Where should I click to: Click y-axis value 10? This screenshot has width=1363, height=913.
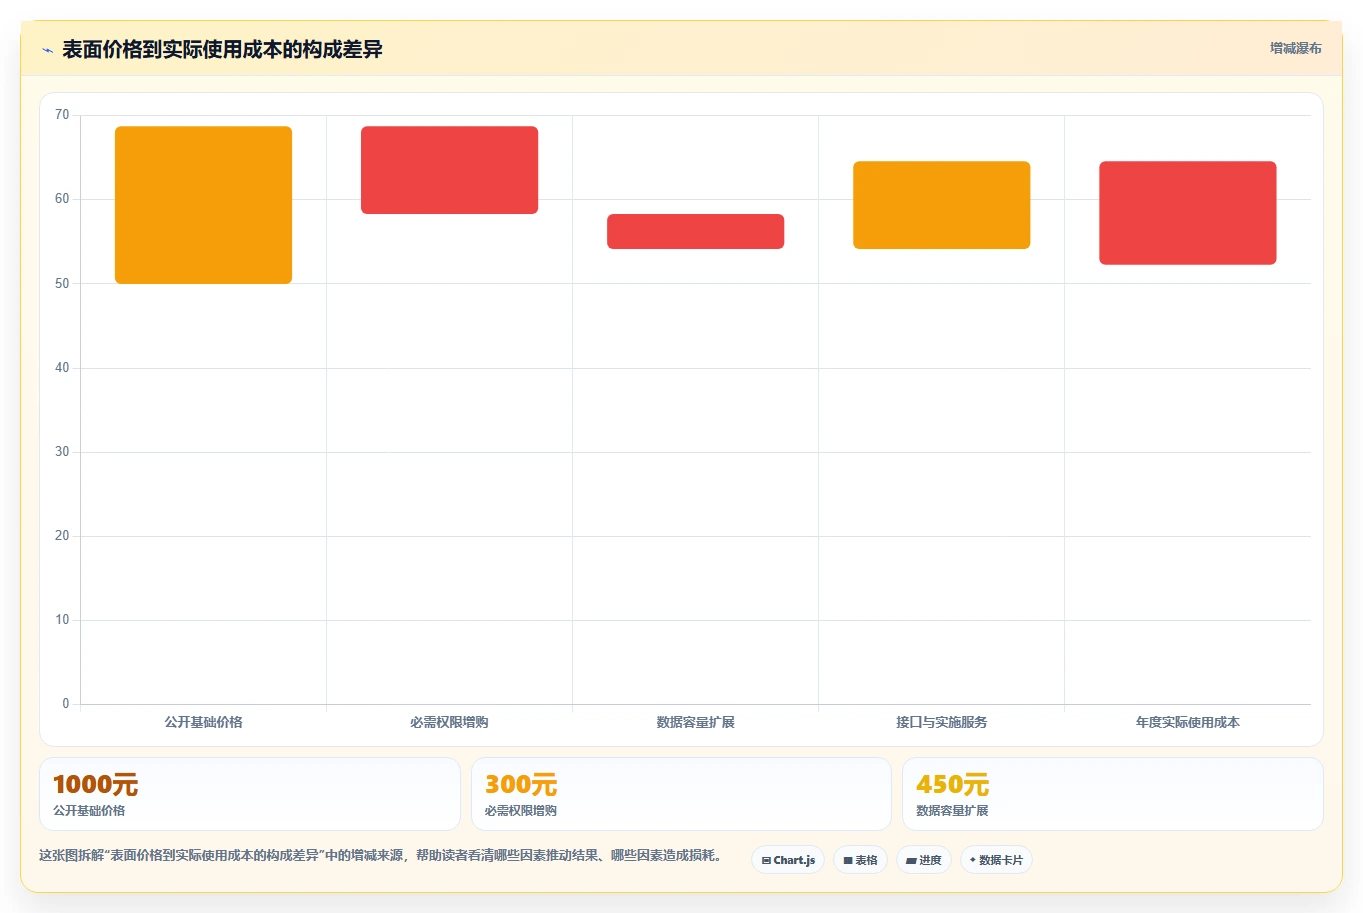[62, 620]
